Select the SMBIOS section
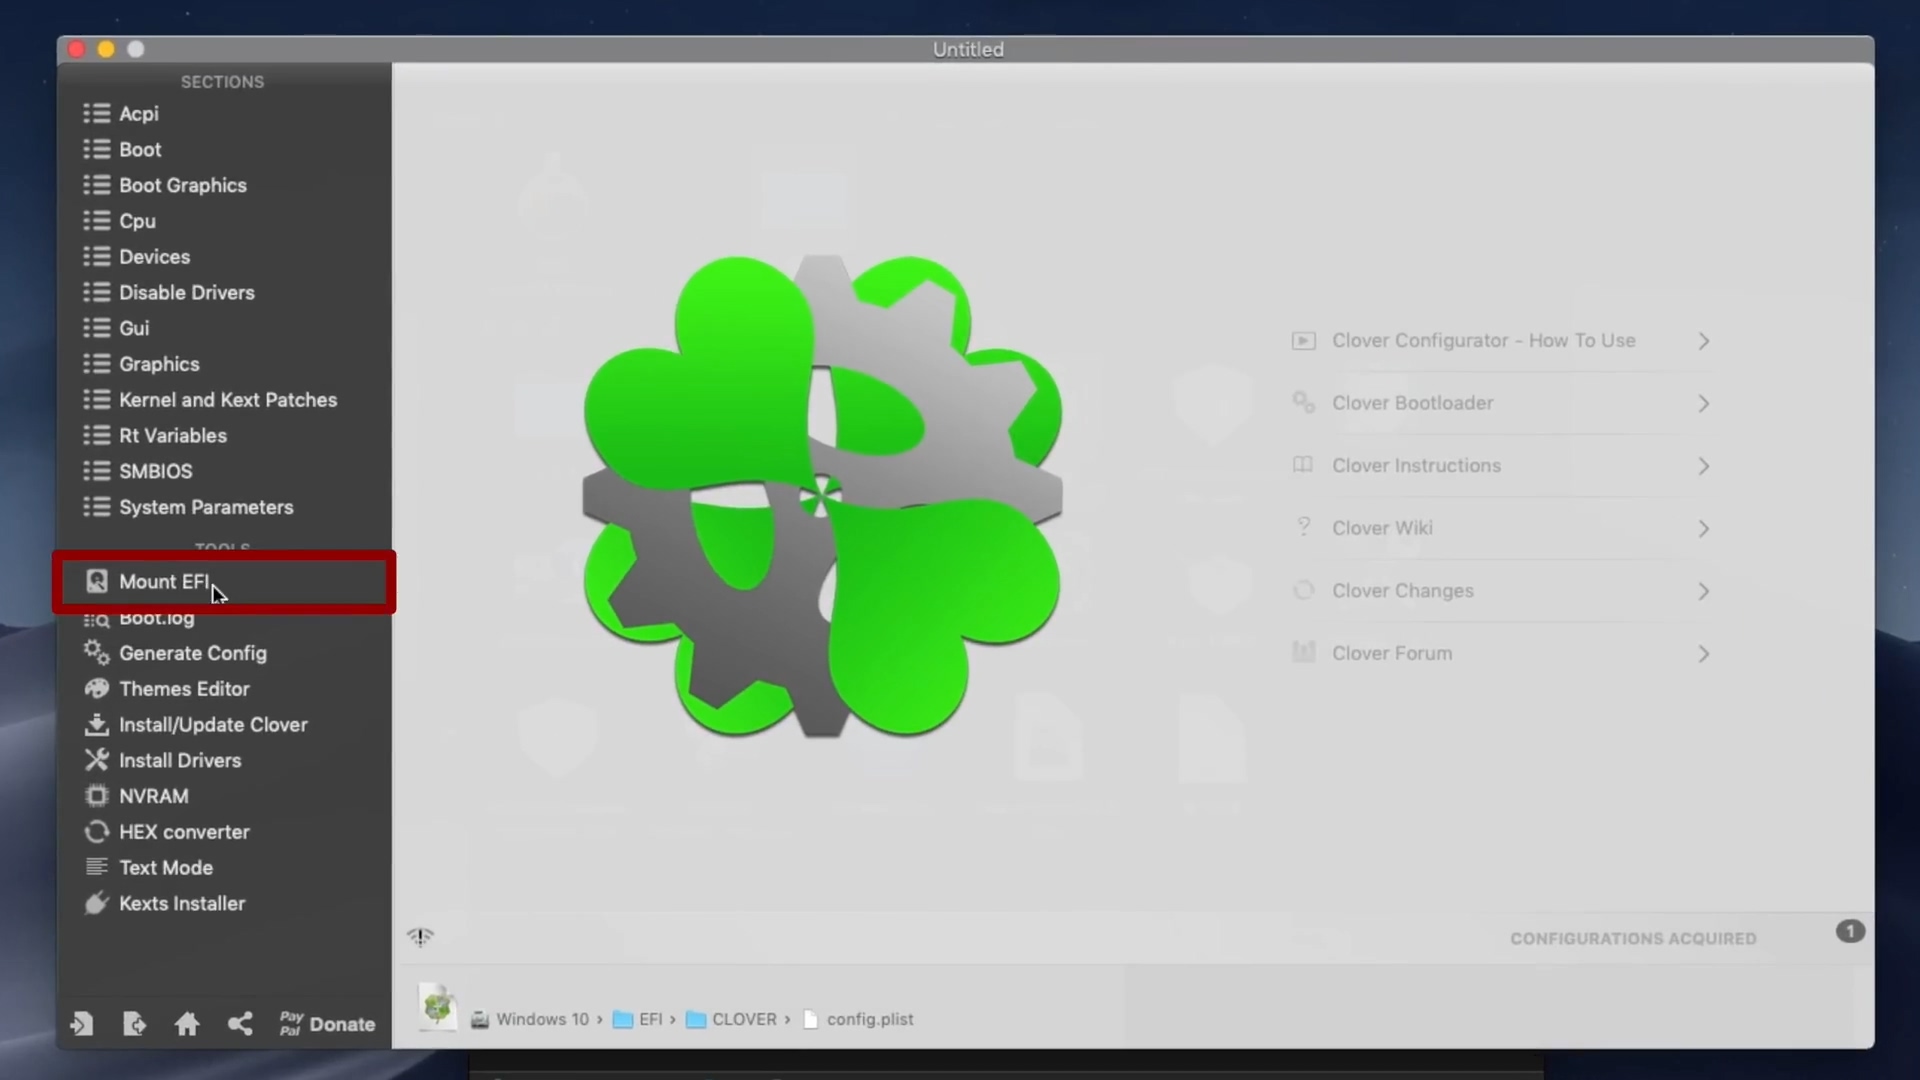 pos(156,472)
